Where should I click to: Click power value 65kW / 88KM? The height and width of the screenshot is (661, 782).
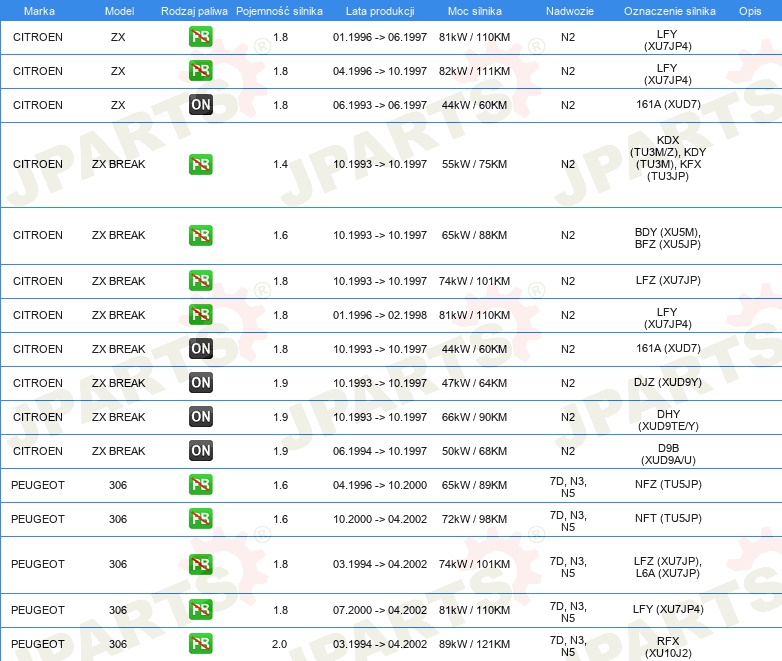click(474, 235)
